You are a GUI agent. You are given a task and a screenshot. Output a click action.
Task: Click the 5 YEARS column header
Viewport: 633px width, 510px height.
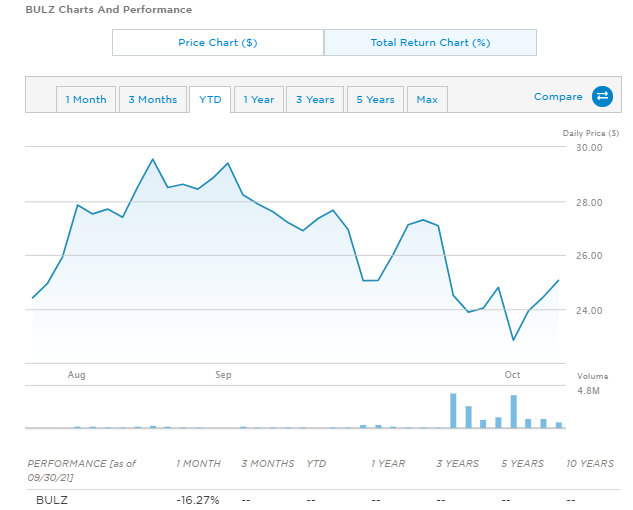point(522,464)
